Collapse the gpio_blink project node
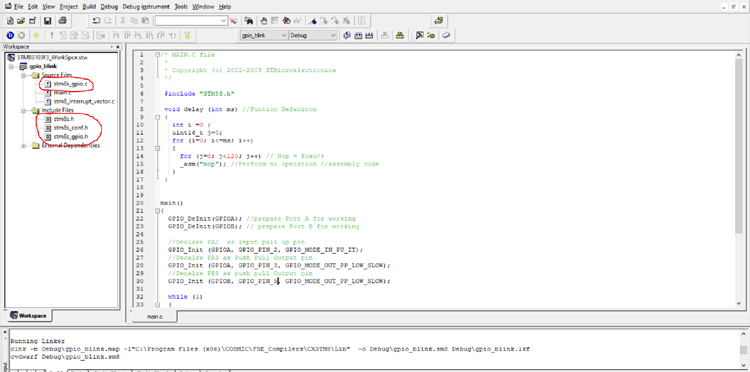The width and height of the screenshot is (750, 372). (11, 66)
